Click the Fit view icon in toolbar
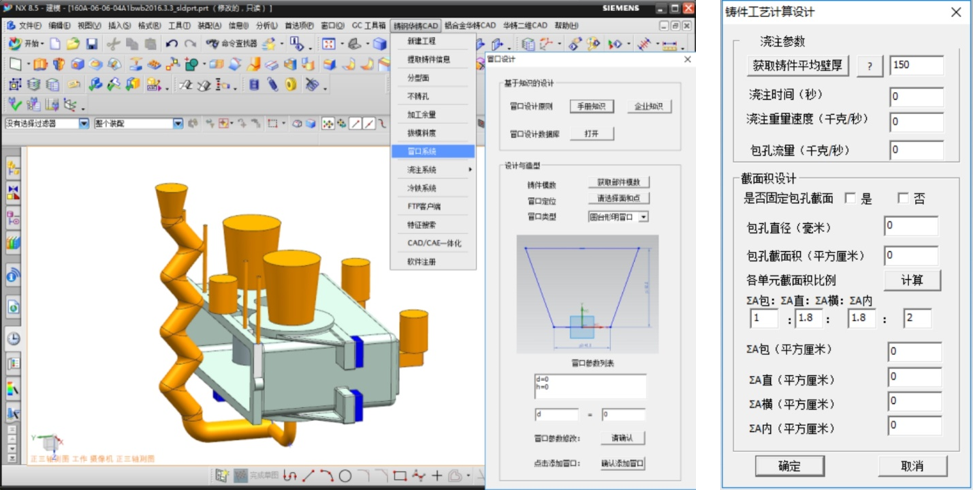973x490 pixels. coord(329,44)
